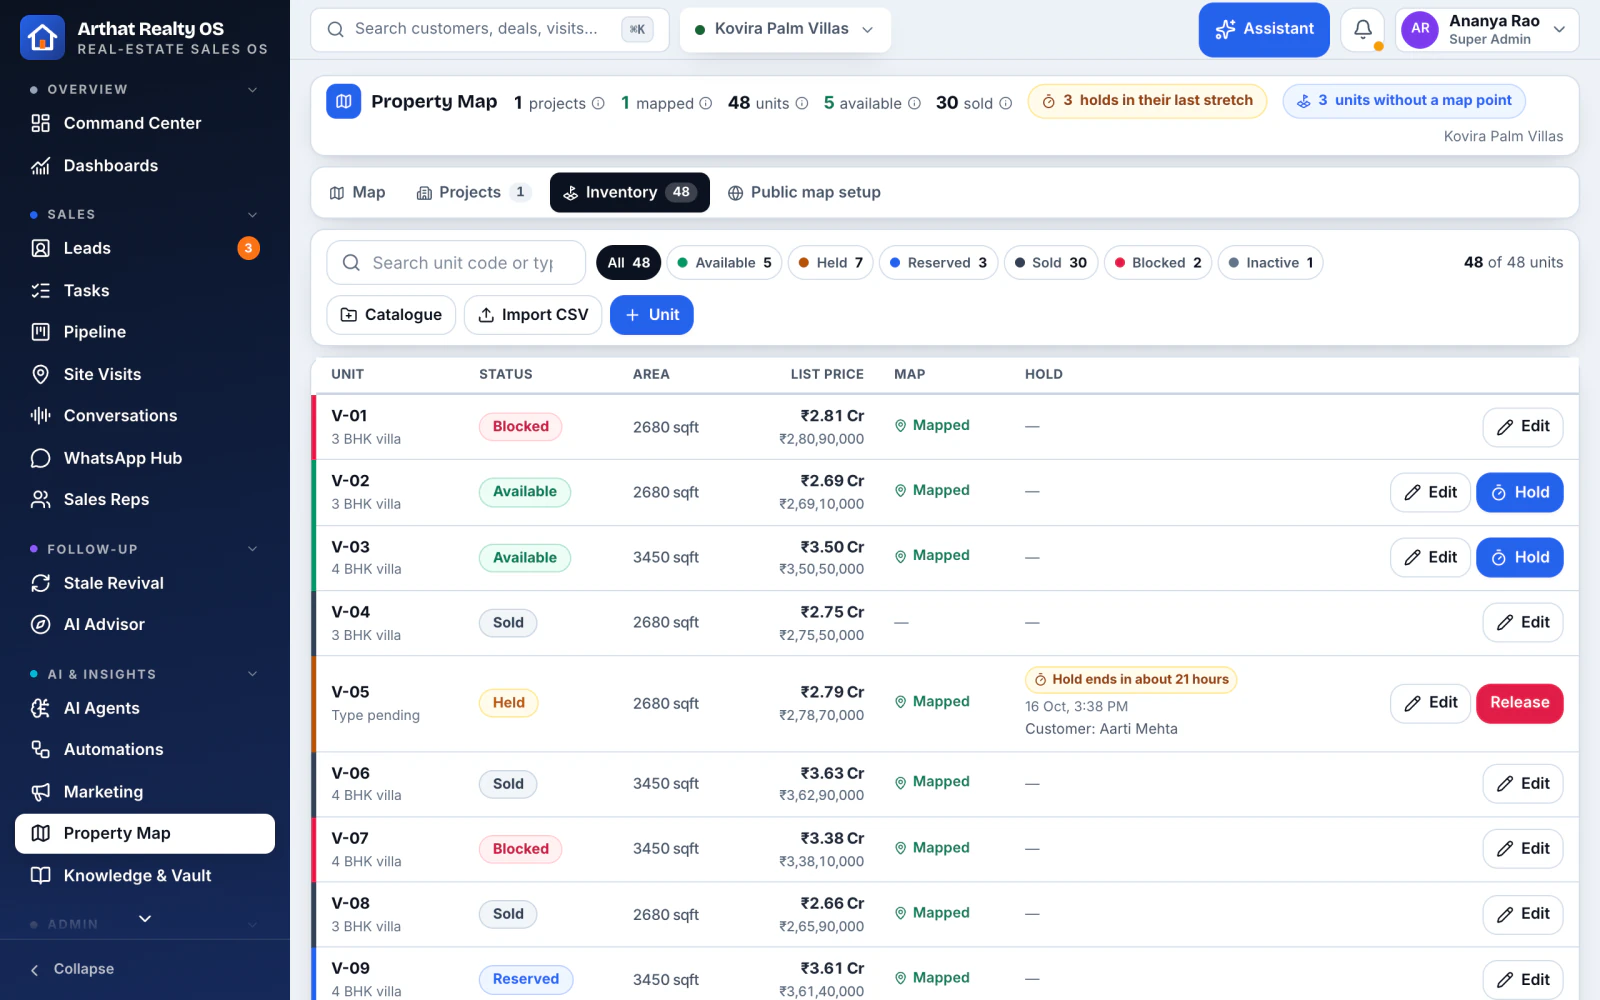Click the global search customers field
Image resolution: width=1600 pixels, height=1000 pixels.
[490, 29]
